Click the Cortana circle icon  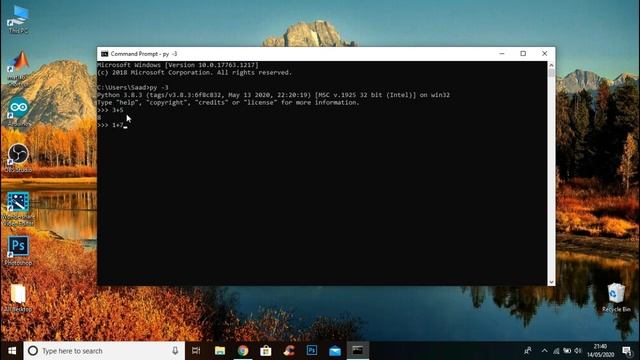[x=33, y=351]
